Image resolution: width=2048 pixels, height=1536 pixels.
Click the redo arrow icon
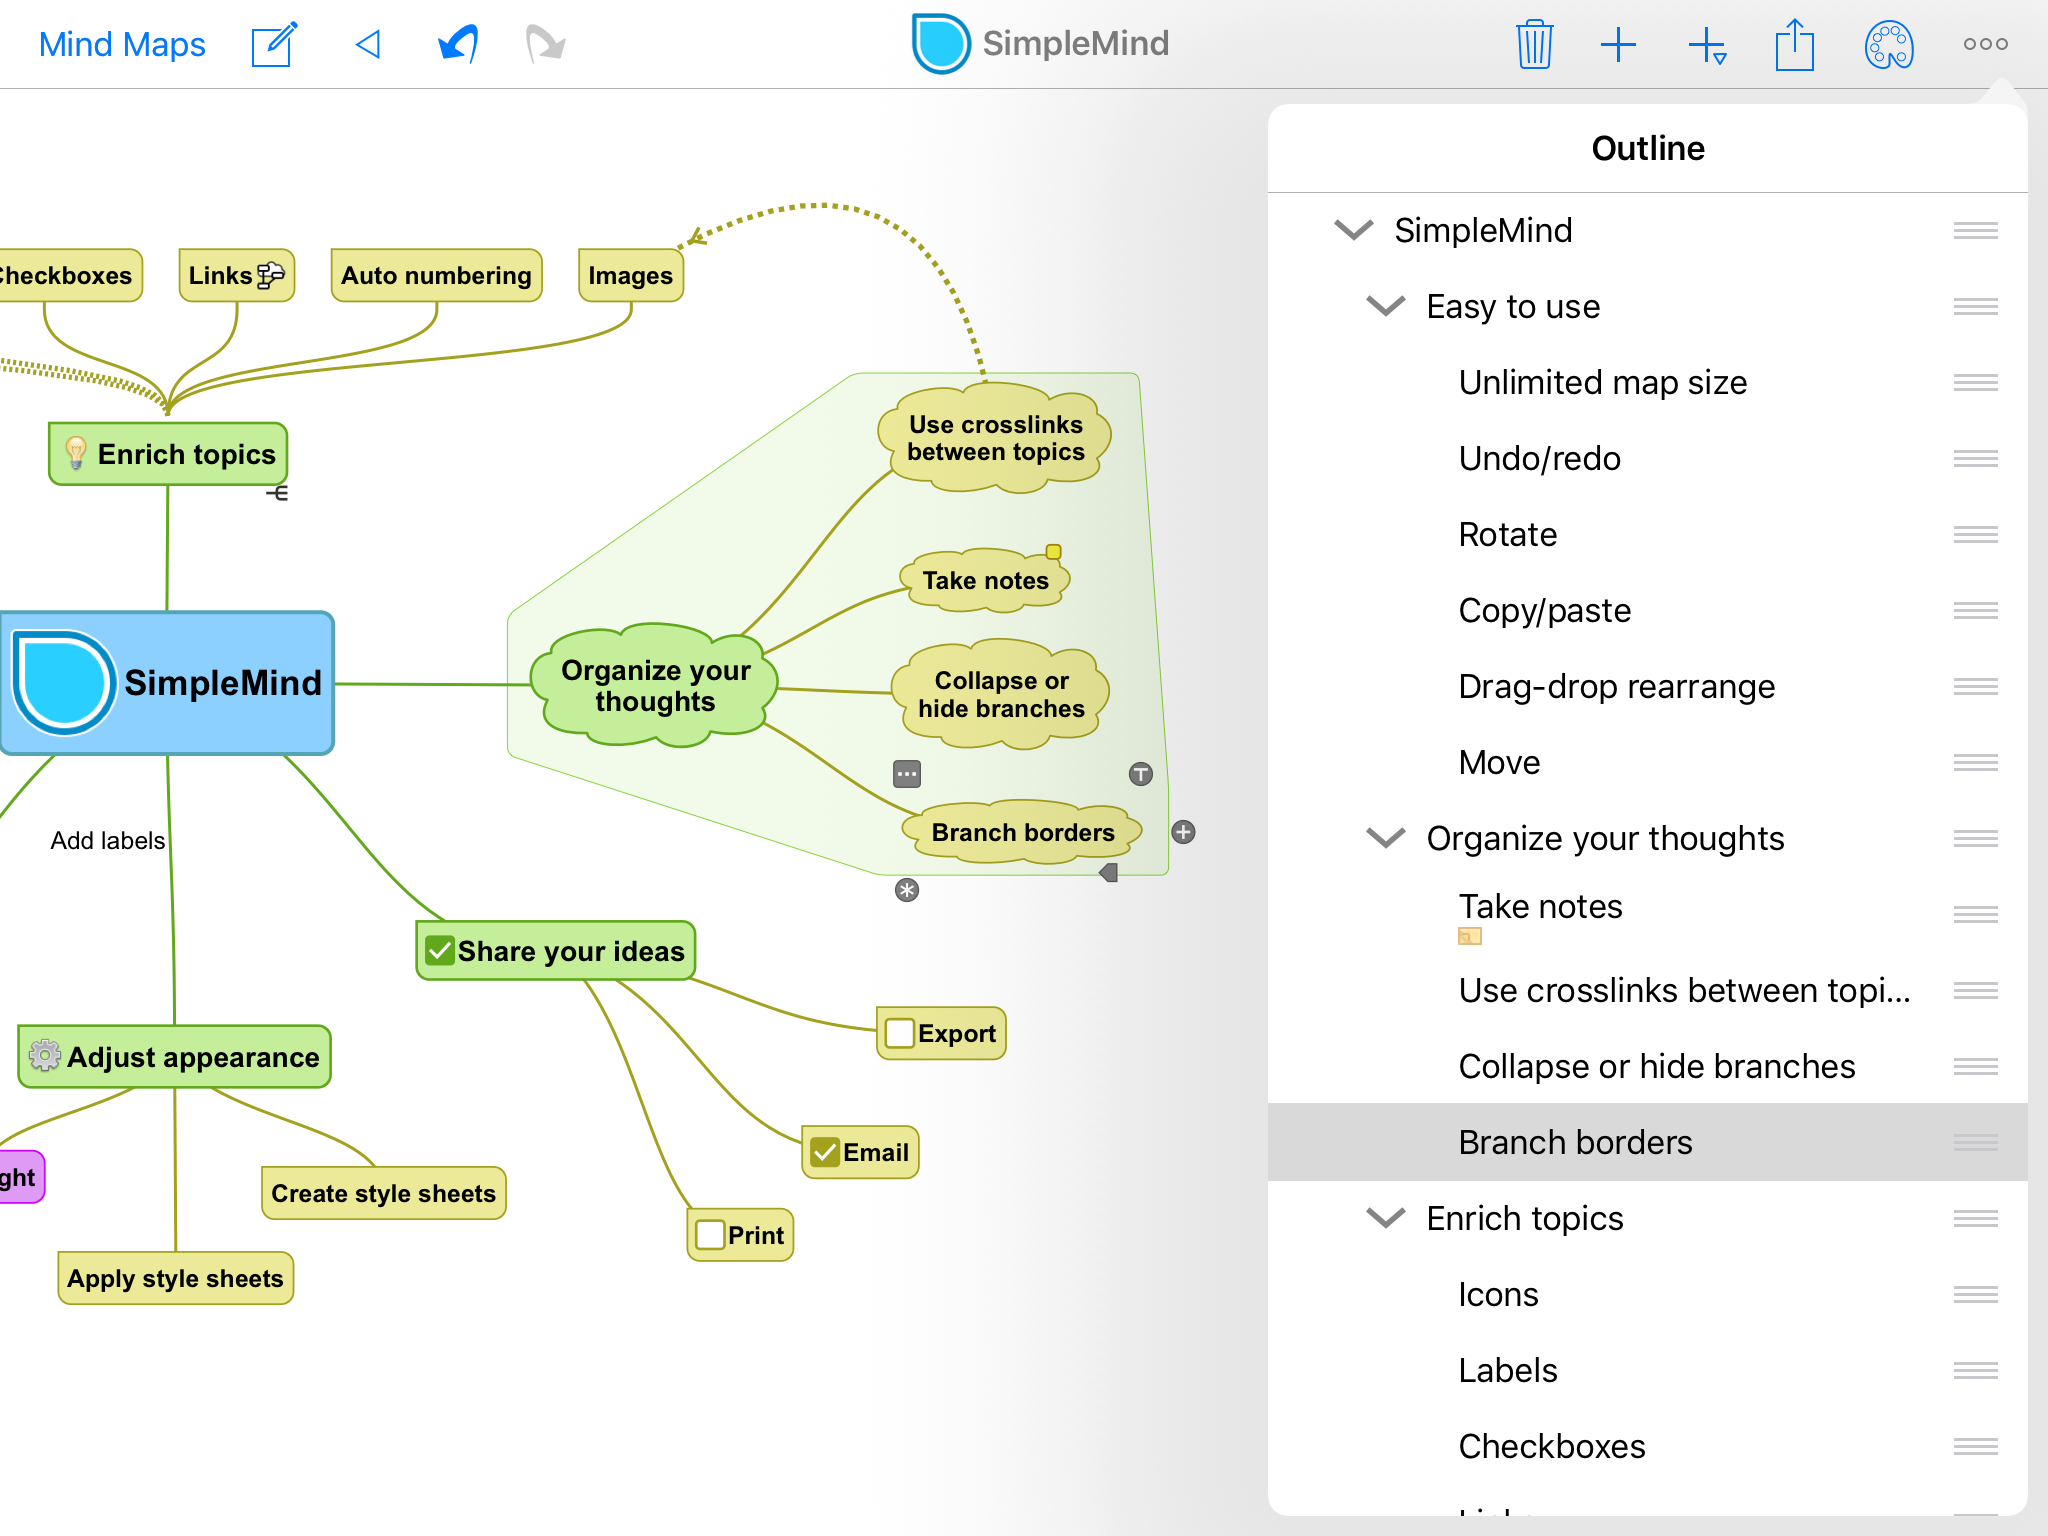point(546,44)
